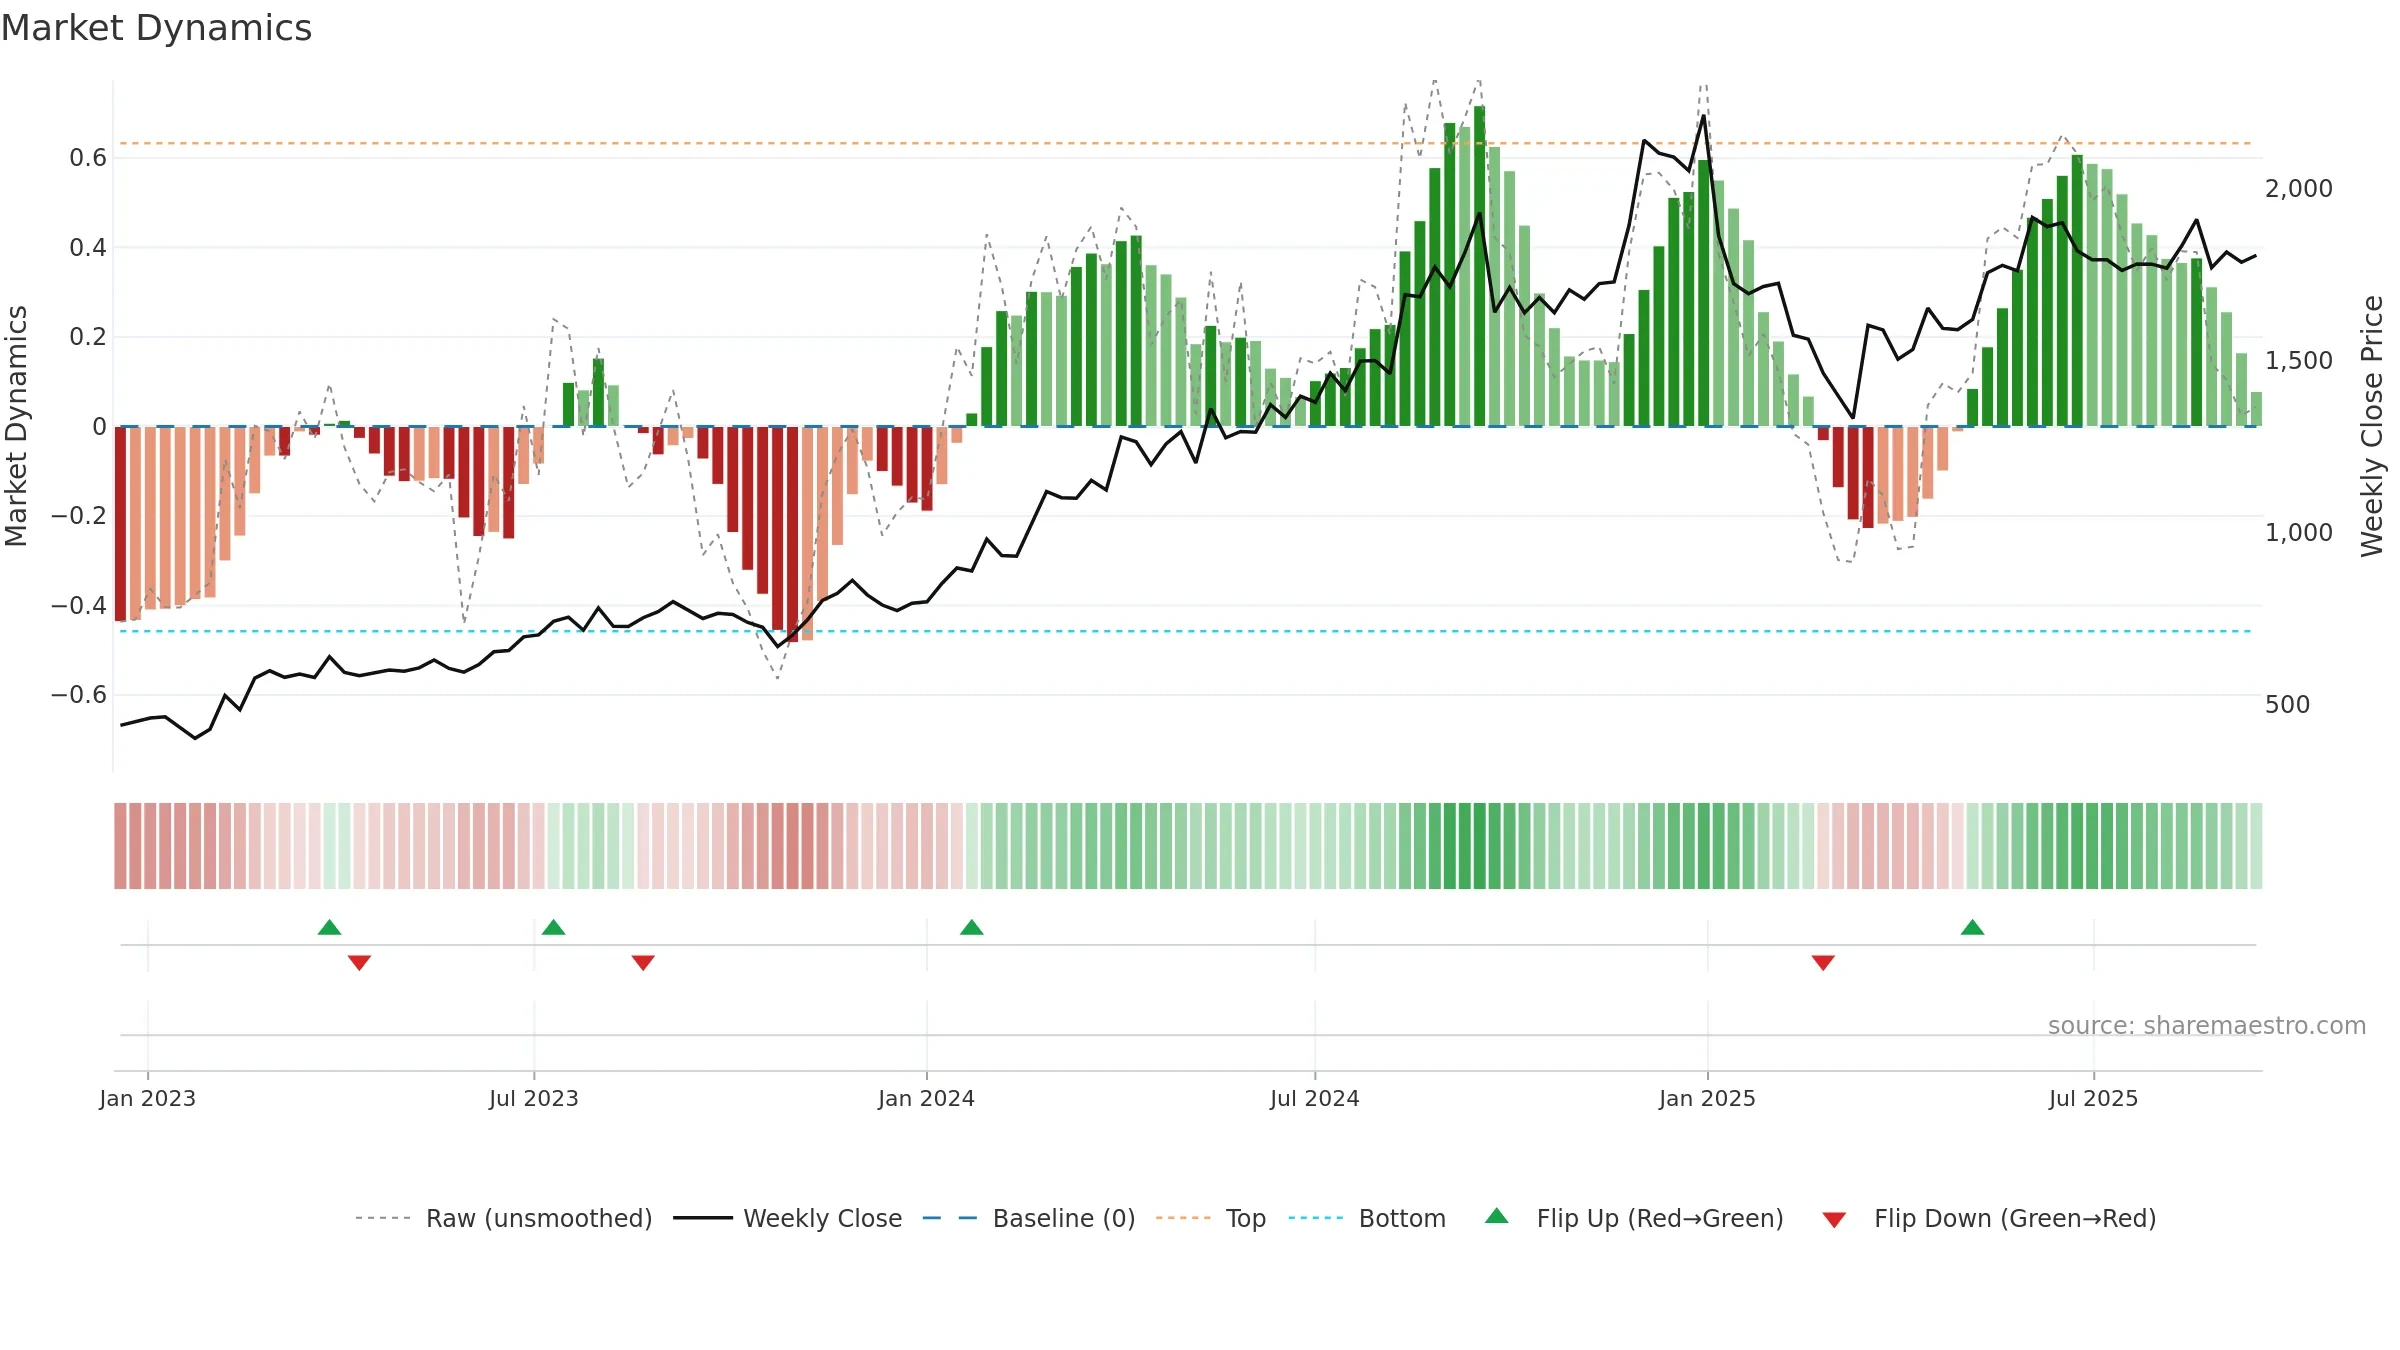Image resolution: width=2400 pixels, height=1350 pixels.
Task: Toggle the Raw (unsmoothed) legend entry
Action: pos(503,1218)
